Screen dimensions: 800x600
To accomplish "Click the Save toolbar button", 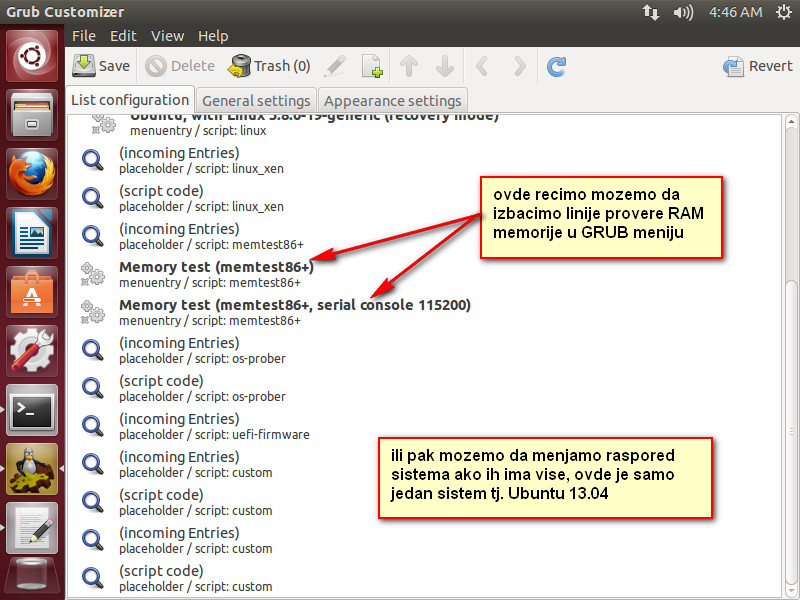I will (101, 66).
